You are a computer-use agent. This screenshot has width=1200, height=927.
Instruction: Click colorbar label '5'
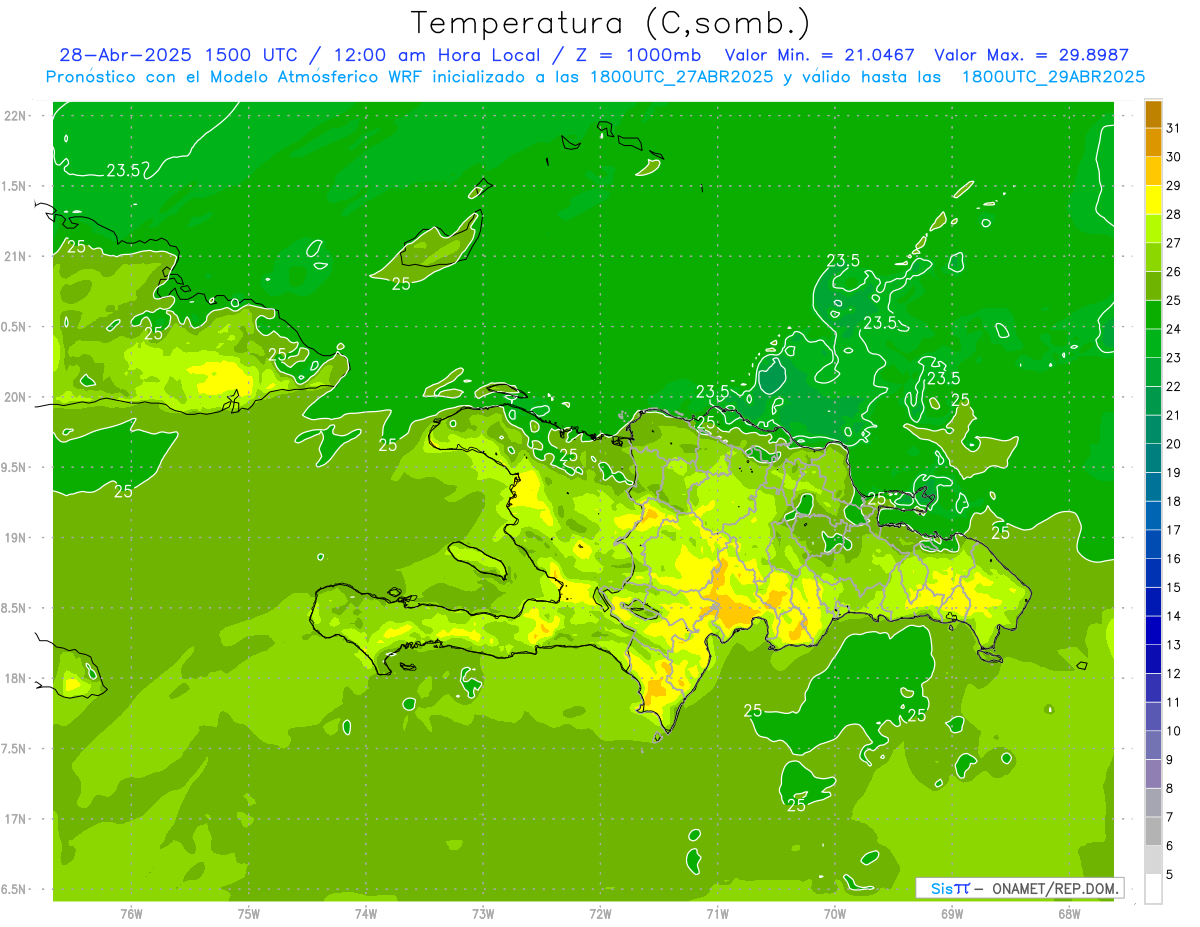tap(1170, 875)
